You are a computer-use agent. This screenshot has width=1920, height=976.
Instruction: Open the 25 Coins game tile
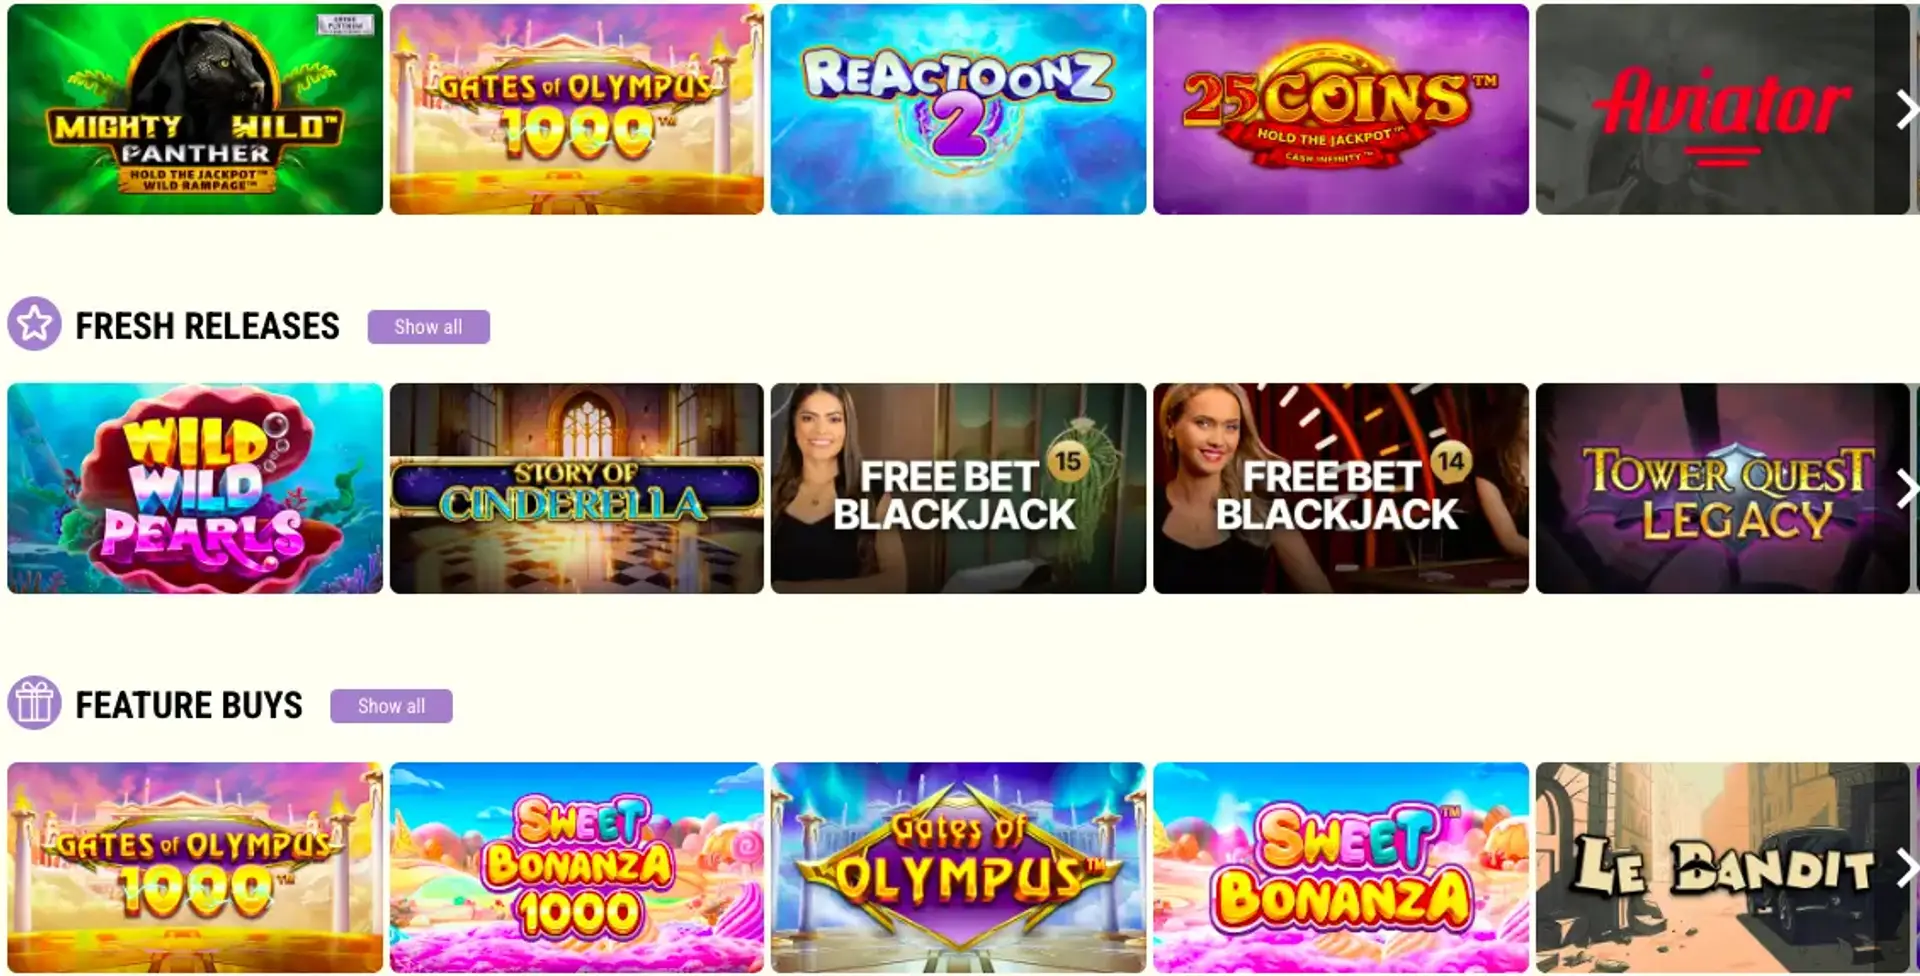pyautogui.click(x=1341, y=109)
